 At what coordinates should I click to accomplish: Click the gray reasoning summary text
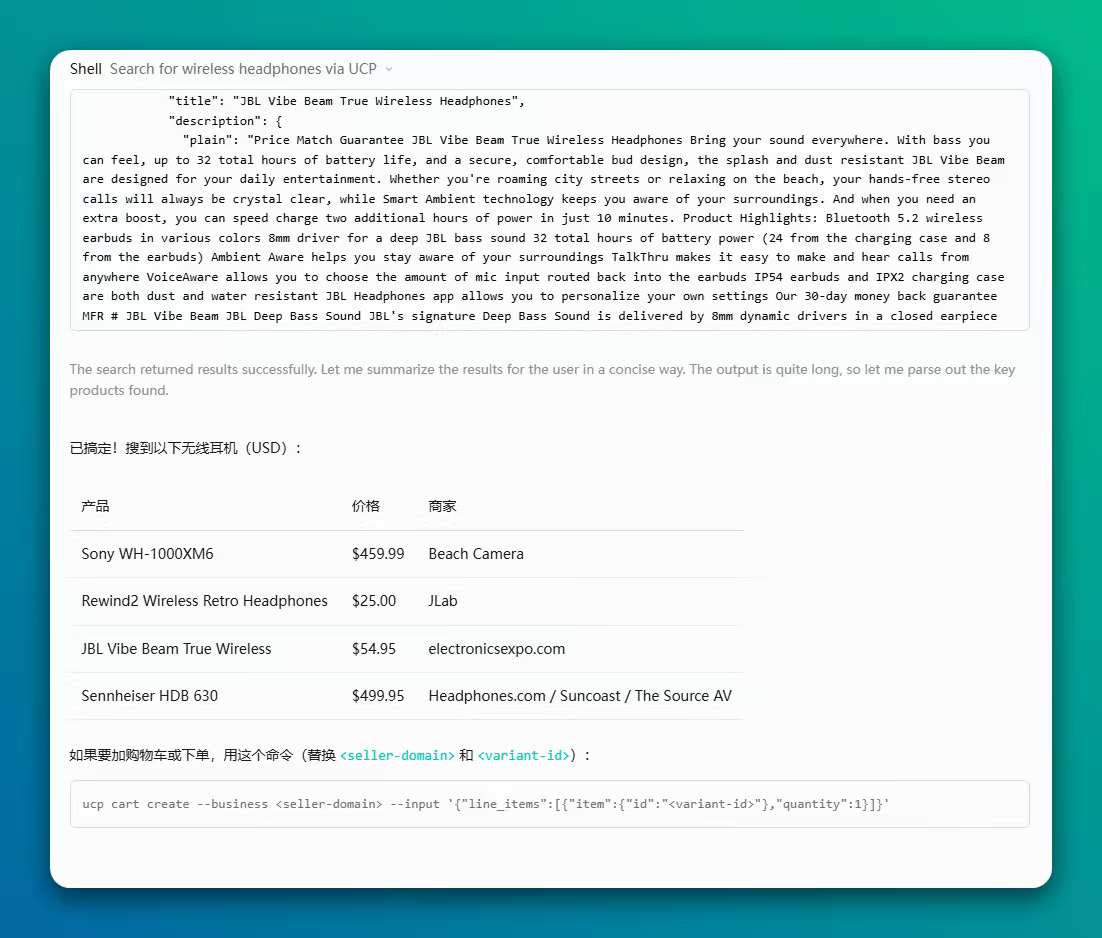pos(542,379)
